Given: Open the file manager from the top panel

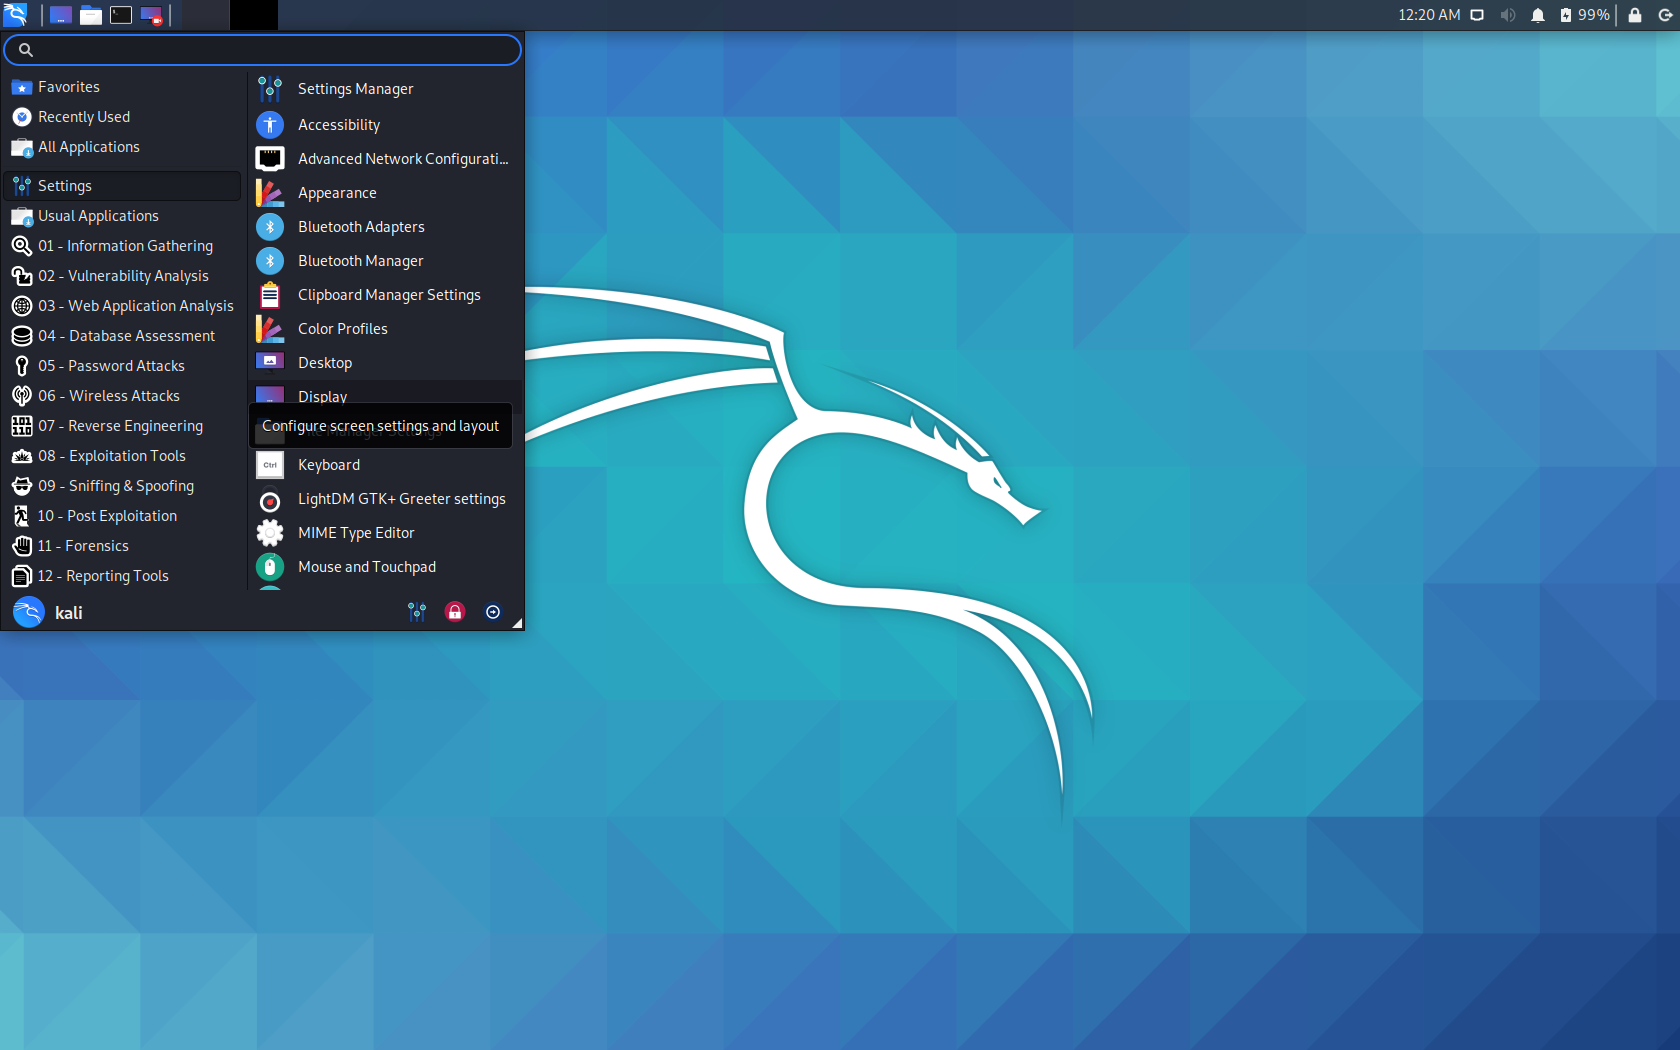Looking at the screenshot, I should [90, 15].
